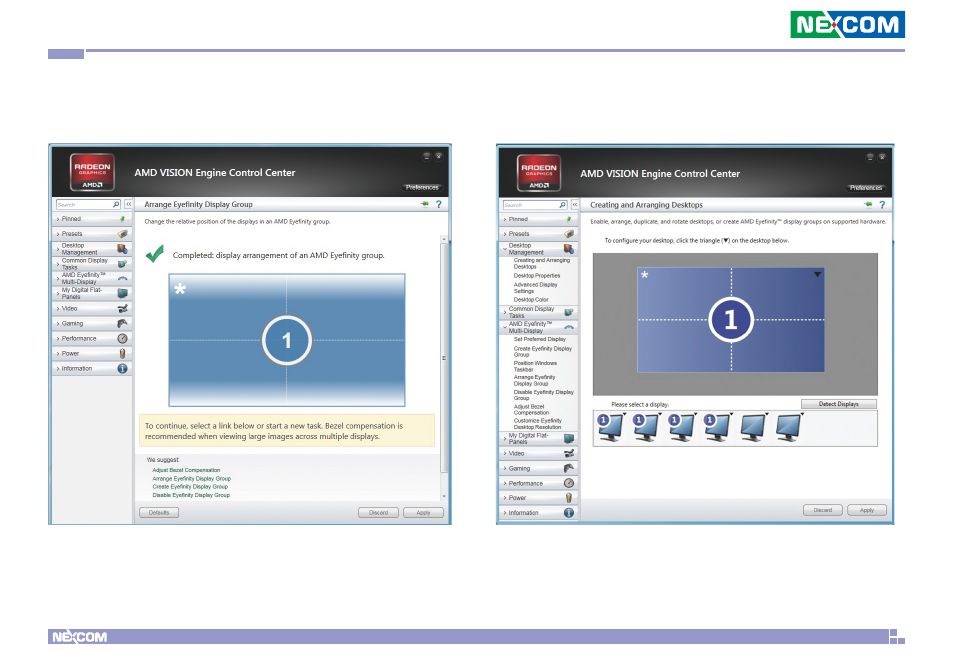Click green pin-page icon beside help in Arrange Eyefinity window
The image size is (954, 671).
coord(425,204)
